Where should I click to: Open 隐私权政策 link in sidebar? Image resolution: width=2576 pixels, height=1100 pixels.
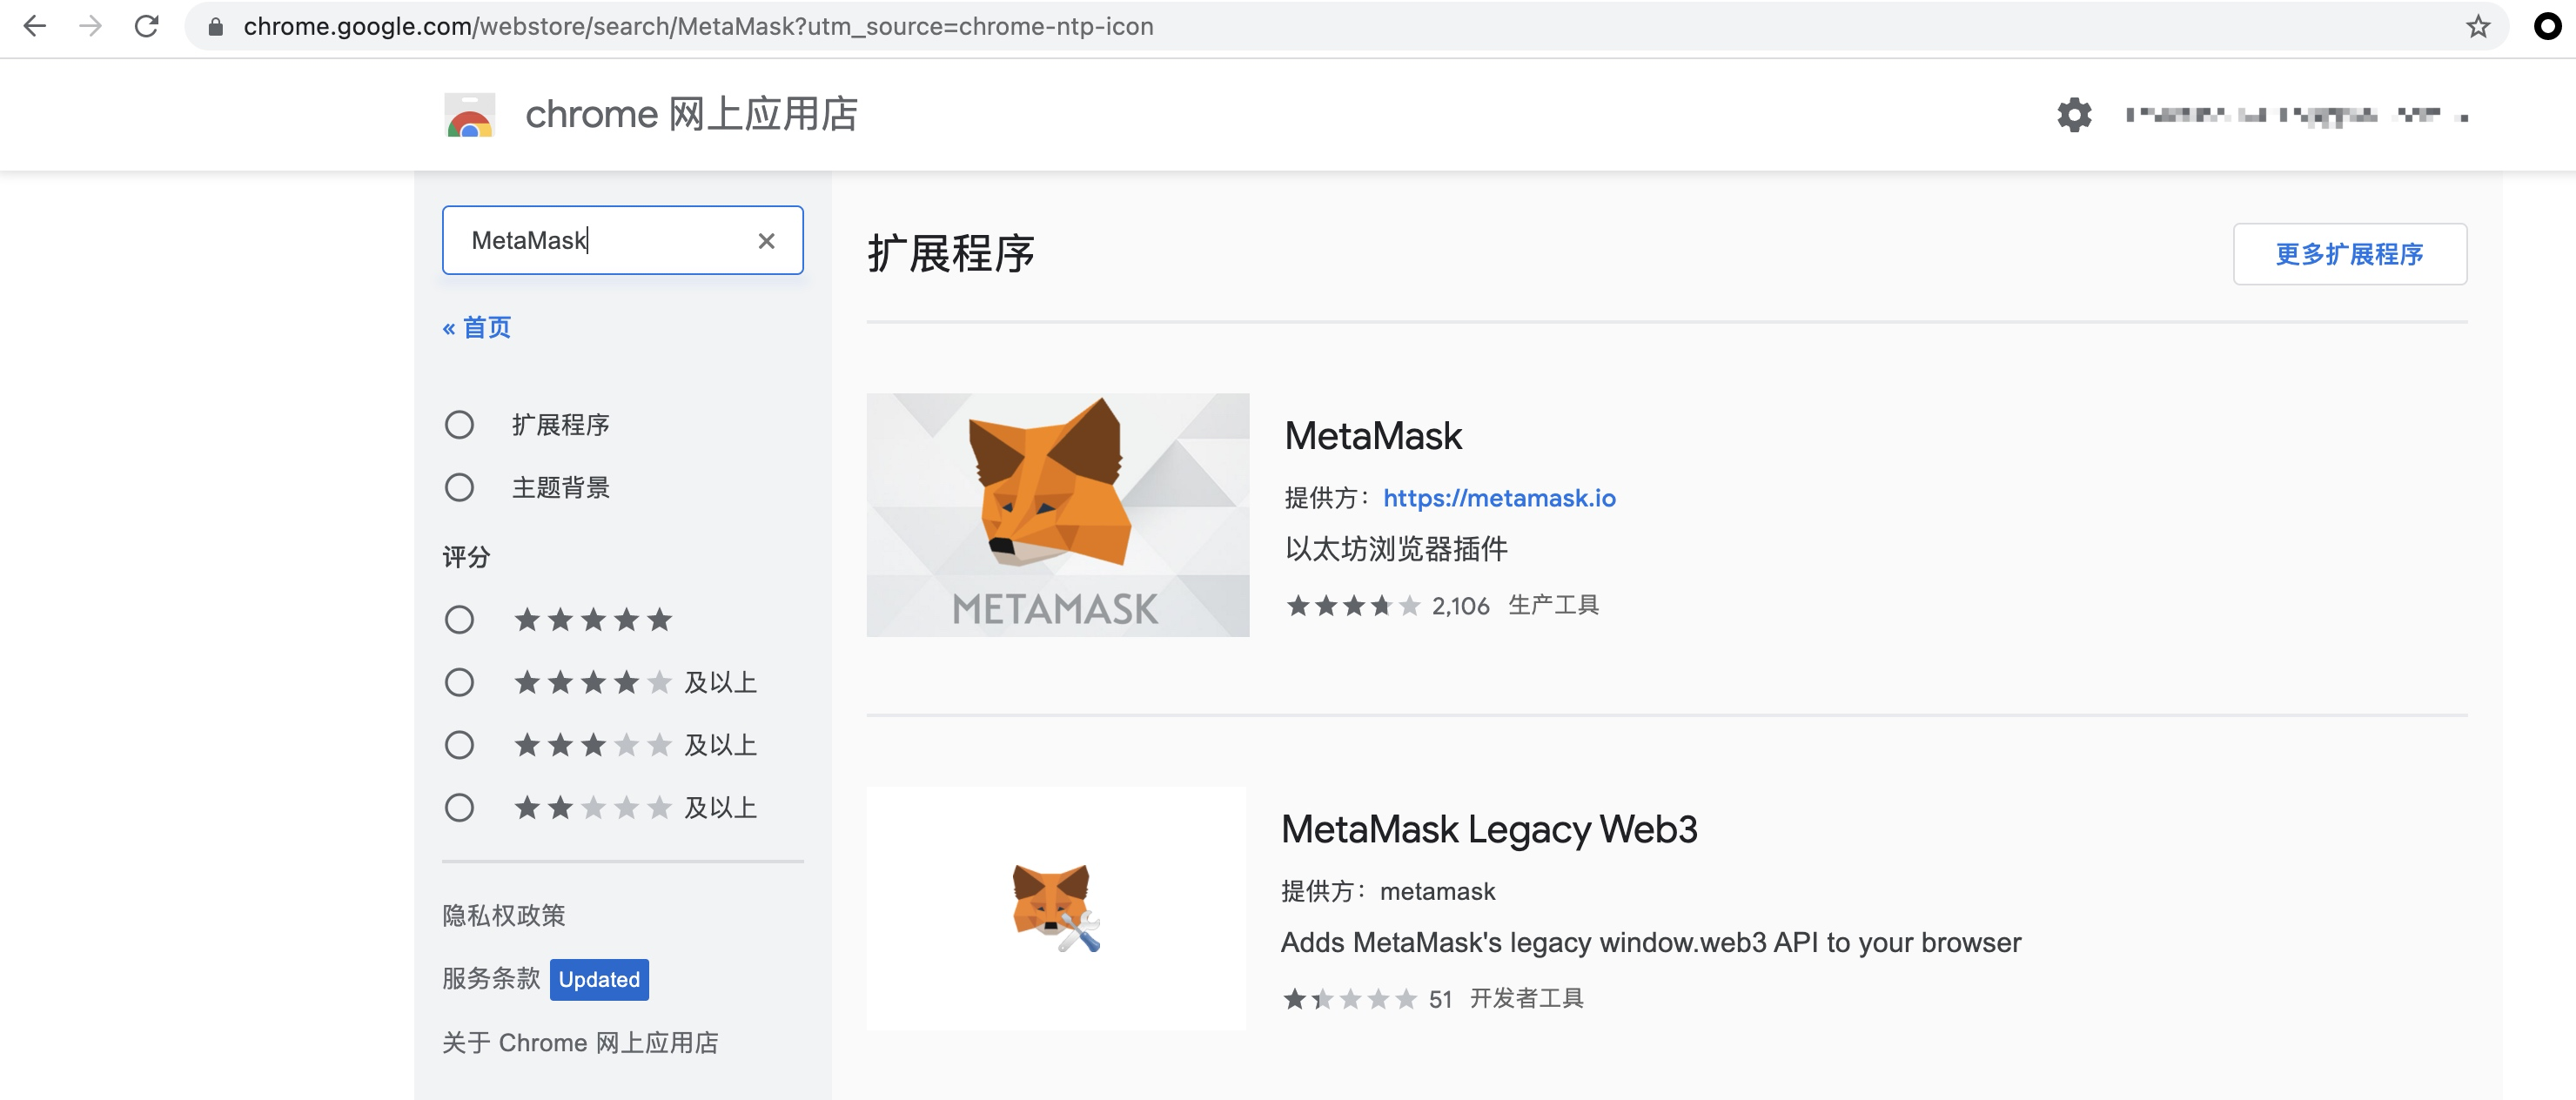pyautogui.click(x=504, y=915)
